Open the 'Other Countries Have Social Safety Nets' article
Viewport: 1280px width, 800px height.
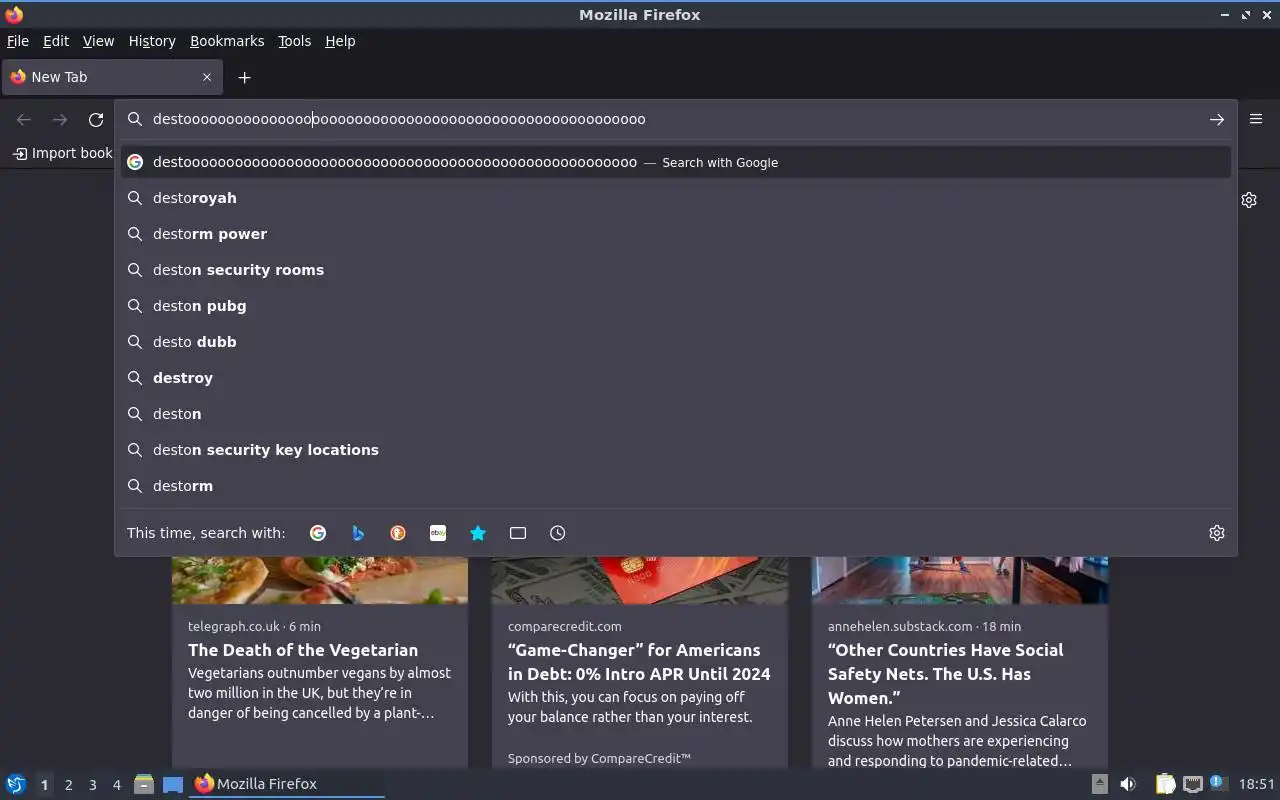click(x=946, y=674)
